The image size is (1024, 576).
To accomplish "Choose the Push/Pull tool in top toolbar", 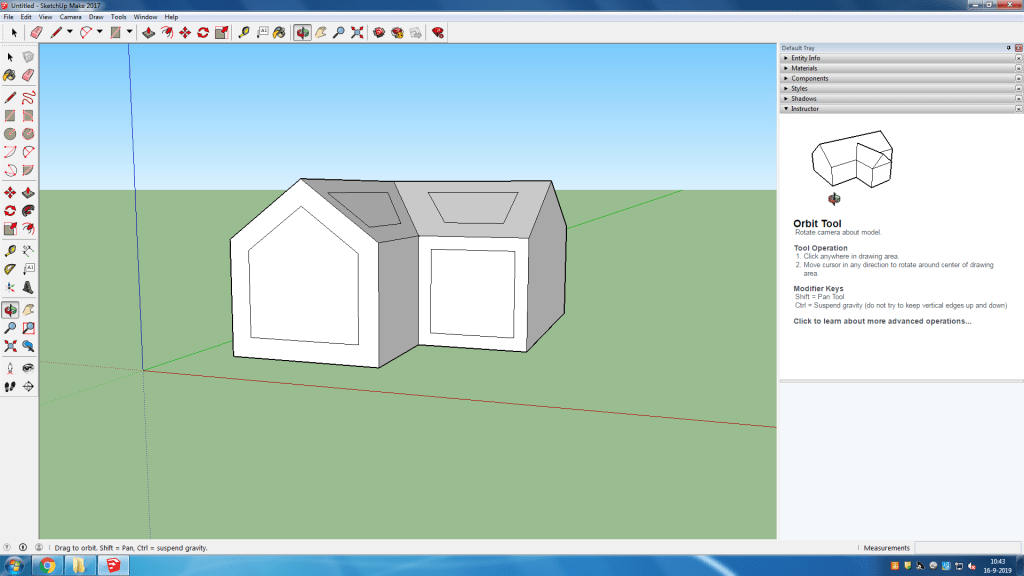I will point(149,32).
